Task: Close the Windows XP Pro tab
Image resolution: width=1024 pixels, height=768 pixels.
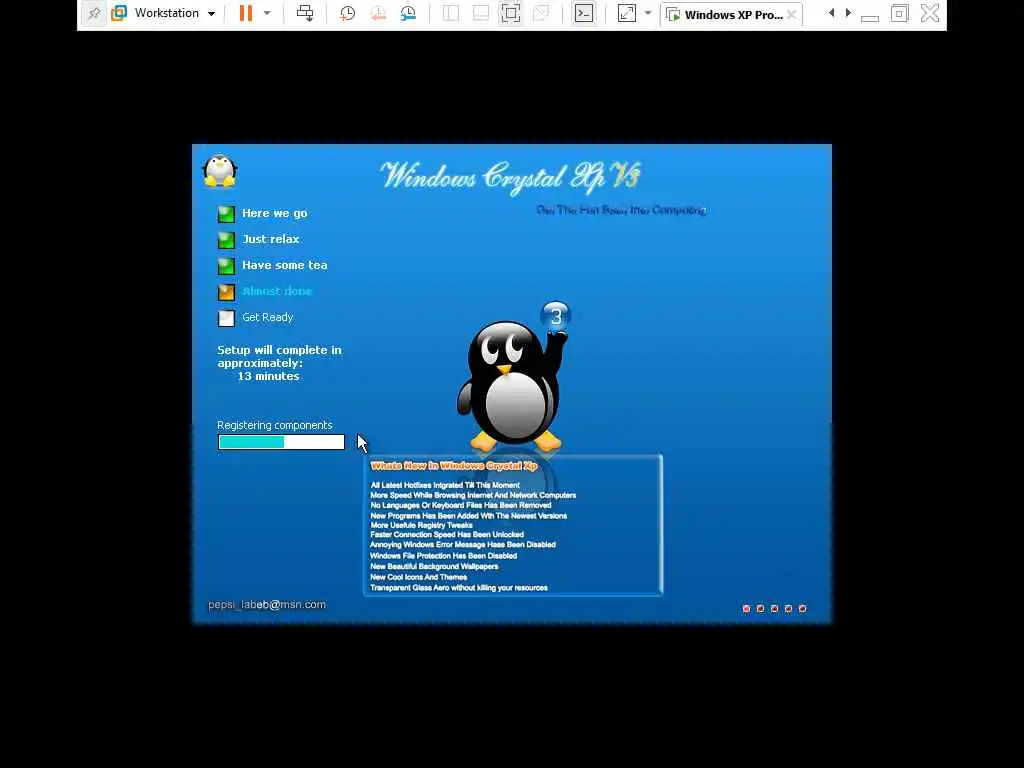Action: [x=792, y=14]
